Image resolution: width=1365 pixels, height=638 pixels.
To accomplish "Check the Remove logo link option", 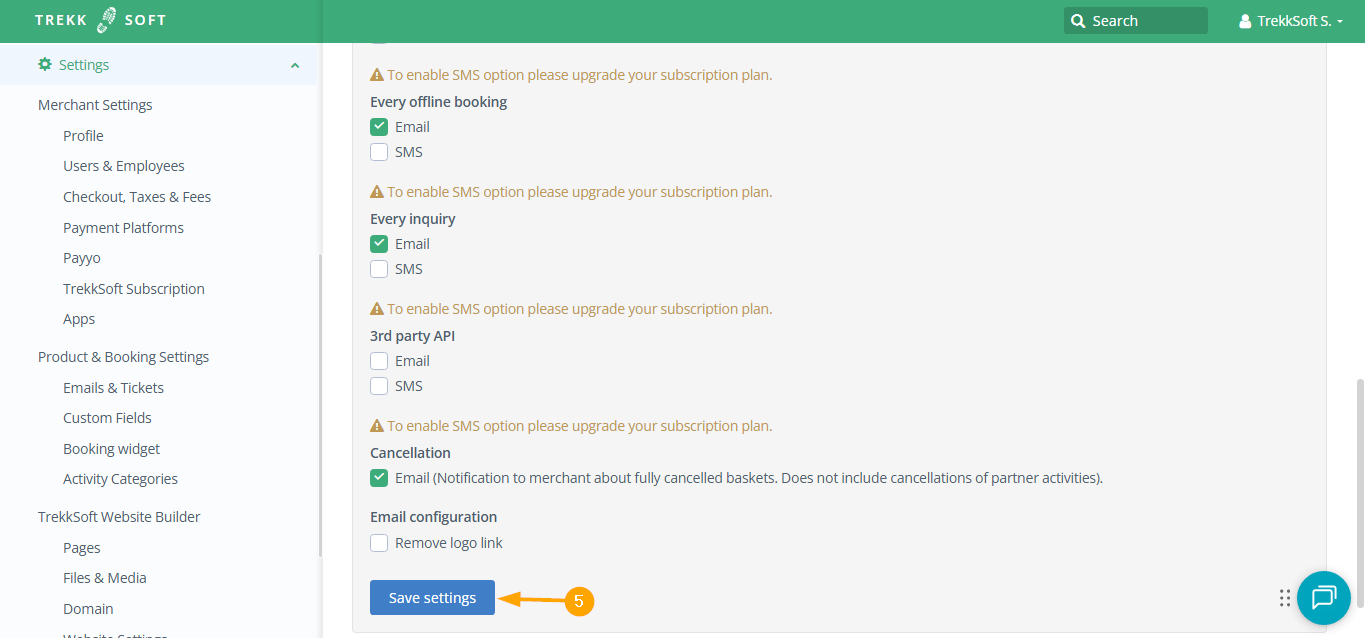I will 379,543.
